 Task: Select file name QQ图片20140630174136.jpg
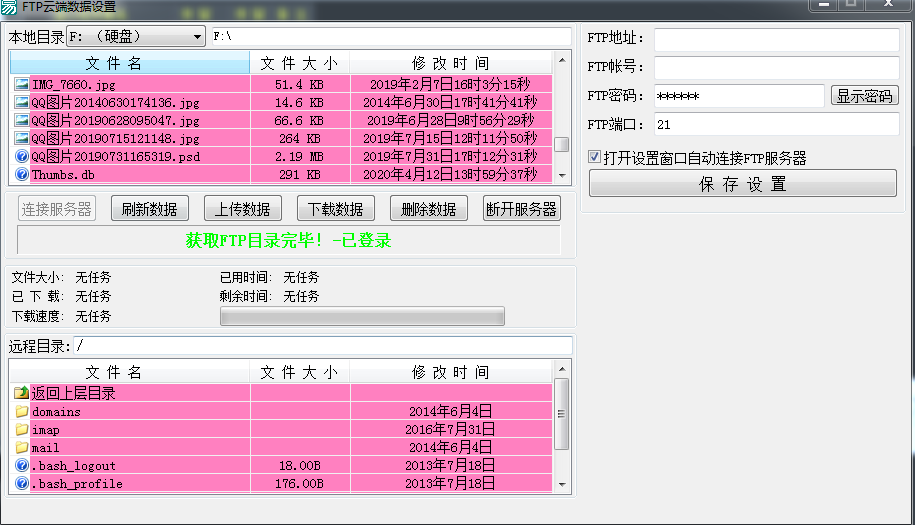(x=116, y=103)
